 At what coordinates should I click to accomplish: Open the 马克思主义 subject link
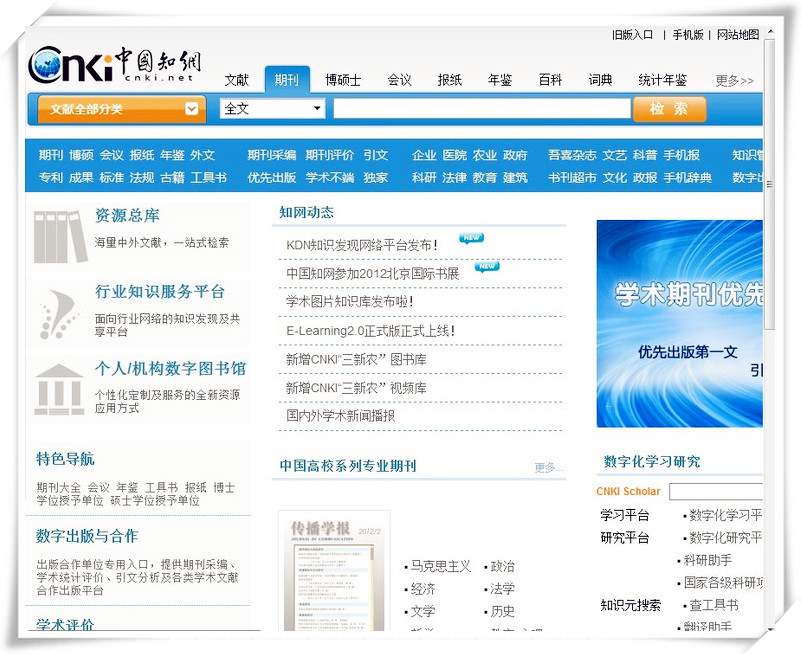click(440, 566)
